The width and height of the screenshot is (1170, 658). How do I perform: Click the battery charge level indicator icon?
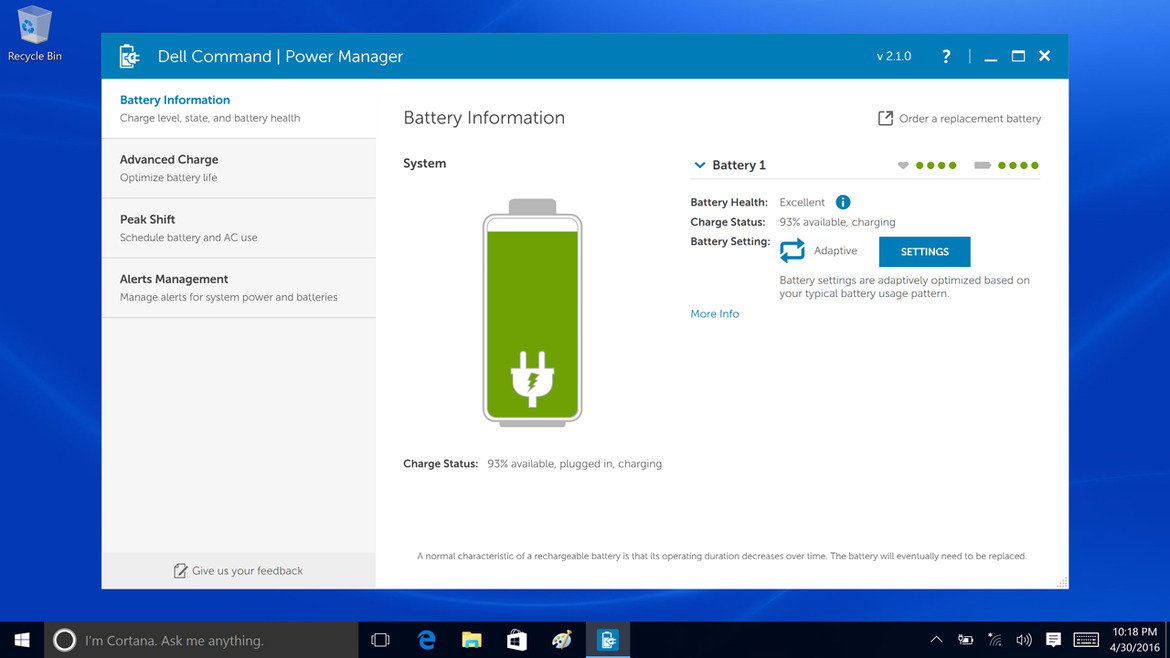pos(982,165)
